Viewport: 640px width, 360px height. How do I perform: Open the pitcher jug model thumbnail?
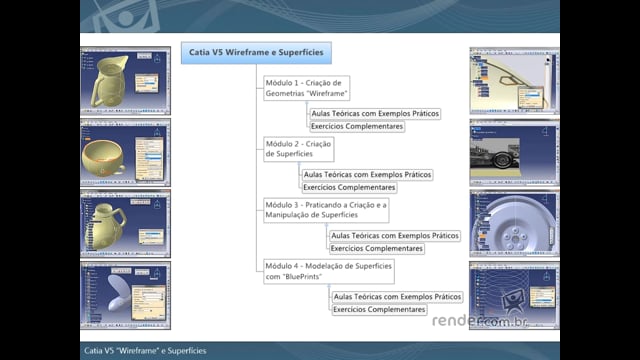point(125,81)
